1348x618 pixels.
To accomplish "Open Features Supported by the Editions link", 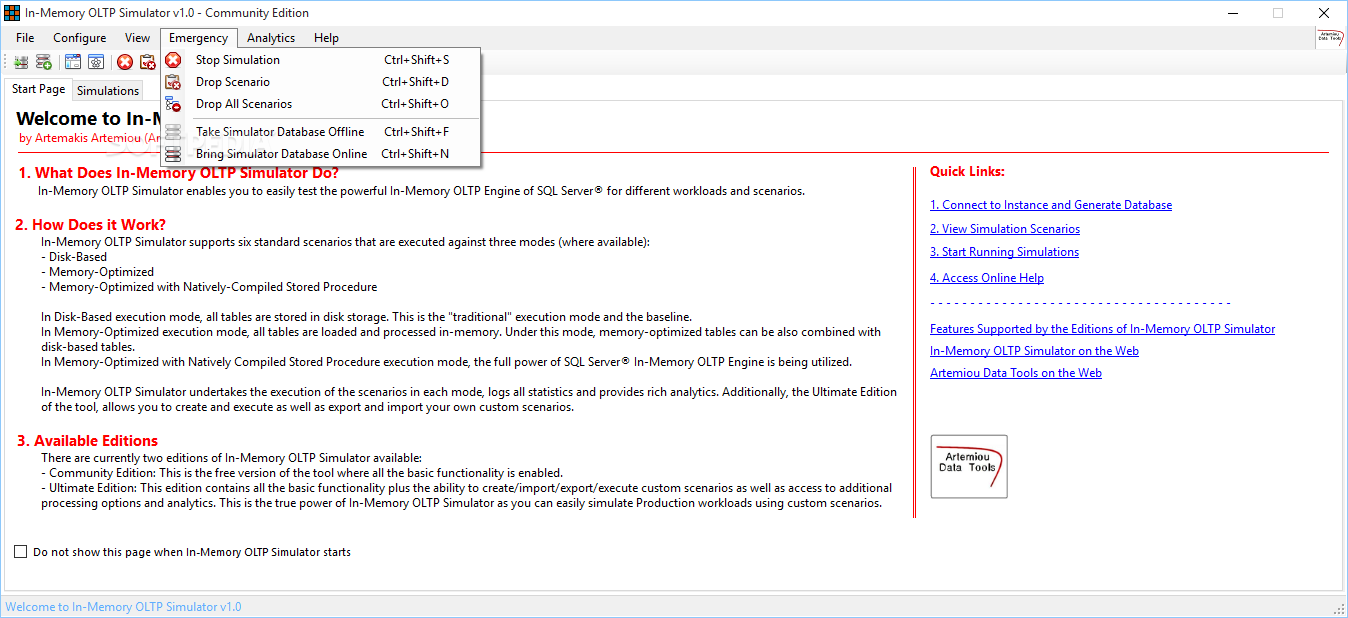I will [1103, 329].
